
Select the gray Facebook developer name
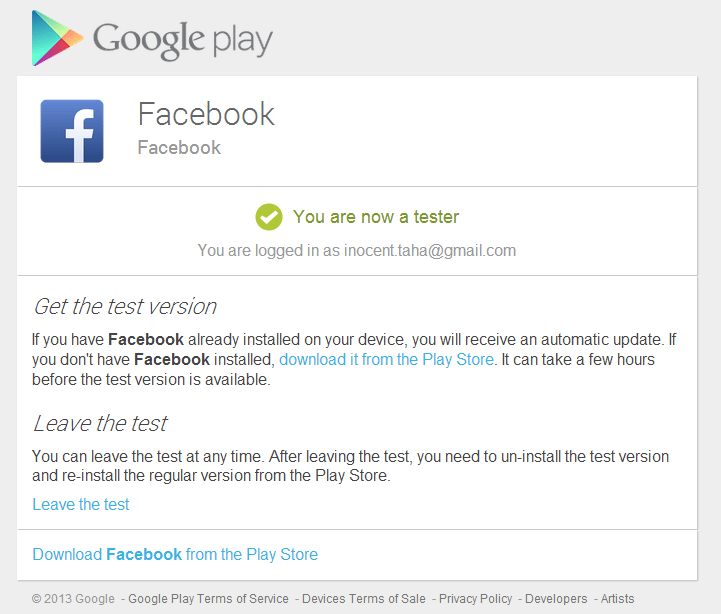(x=179, y=148)
